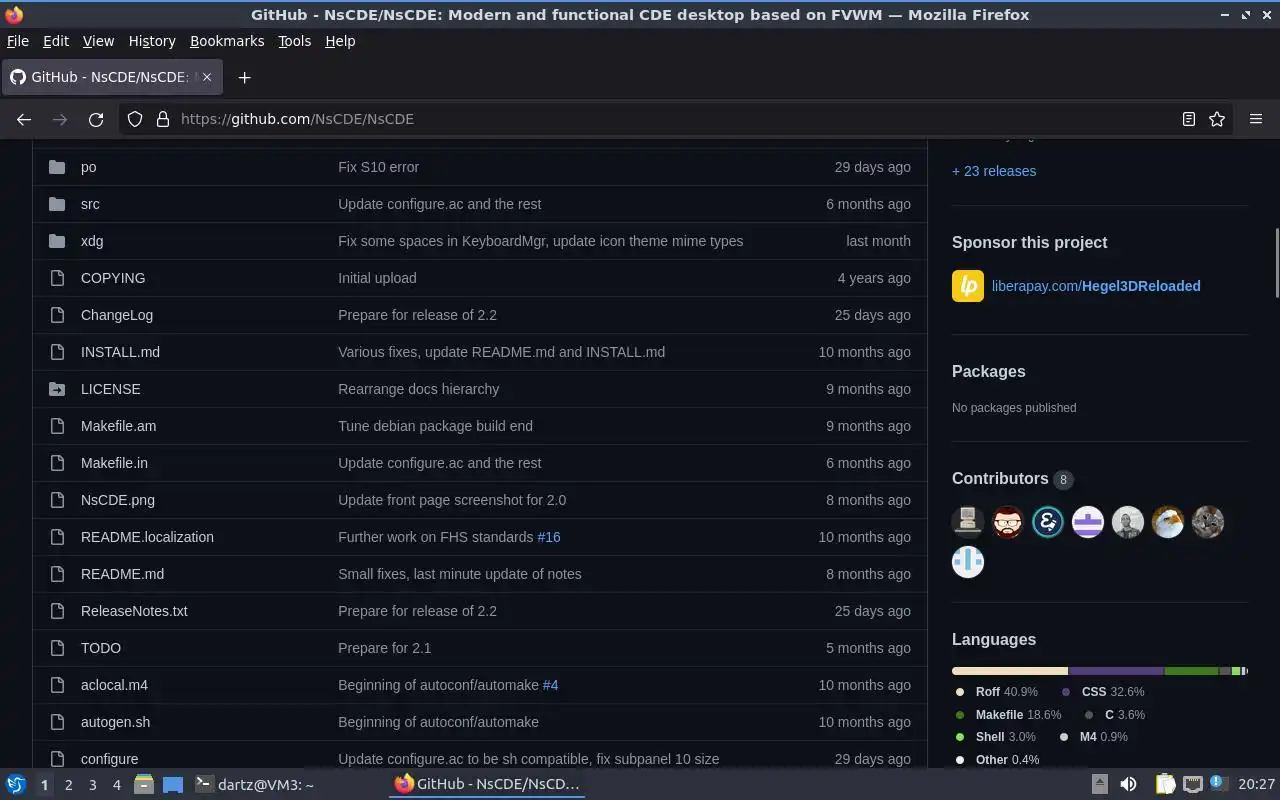Open the Edit menu
The height and width of the screenshot is (800, 1280).
point(56,41)
